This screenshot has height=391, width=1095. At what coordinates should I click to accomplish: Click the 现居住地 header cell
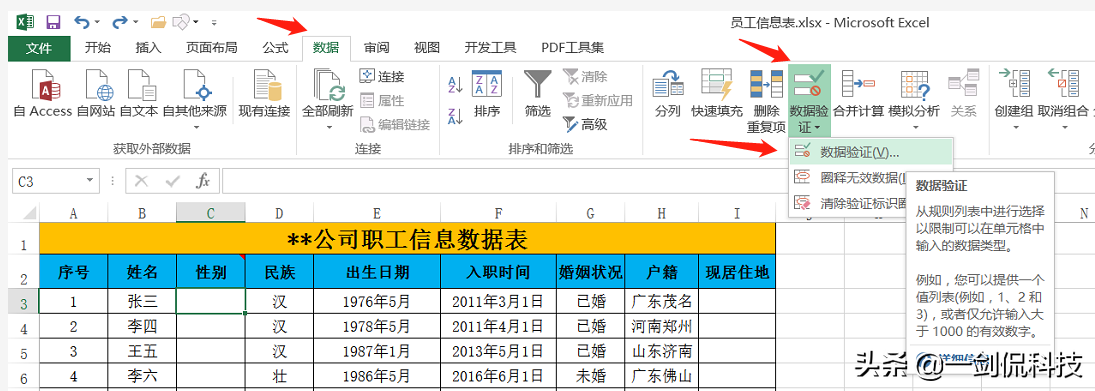pos(737,272)
